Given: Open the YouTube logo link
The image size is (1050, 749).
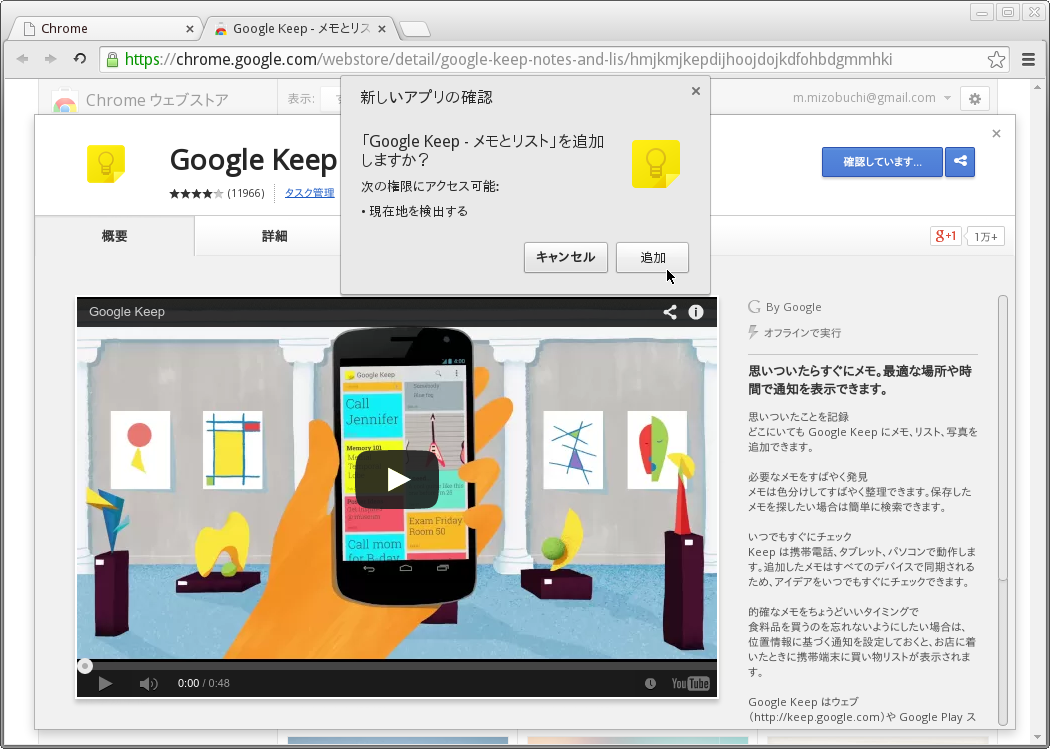Looking at the screenshot, I should (x=690, y=683).
